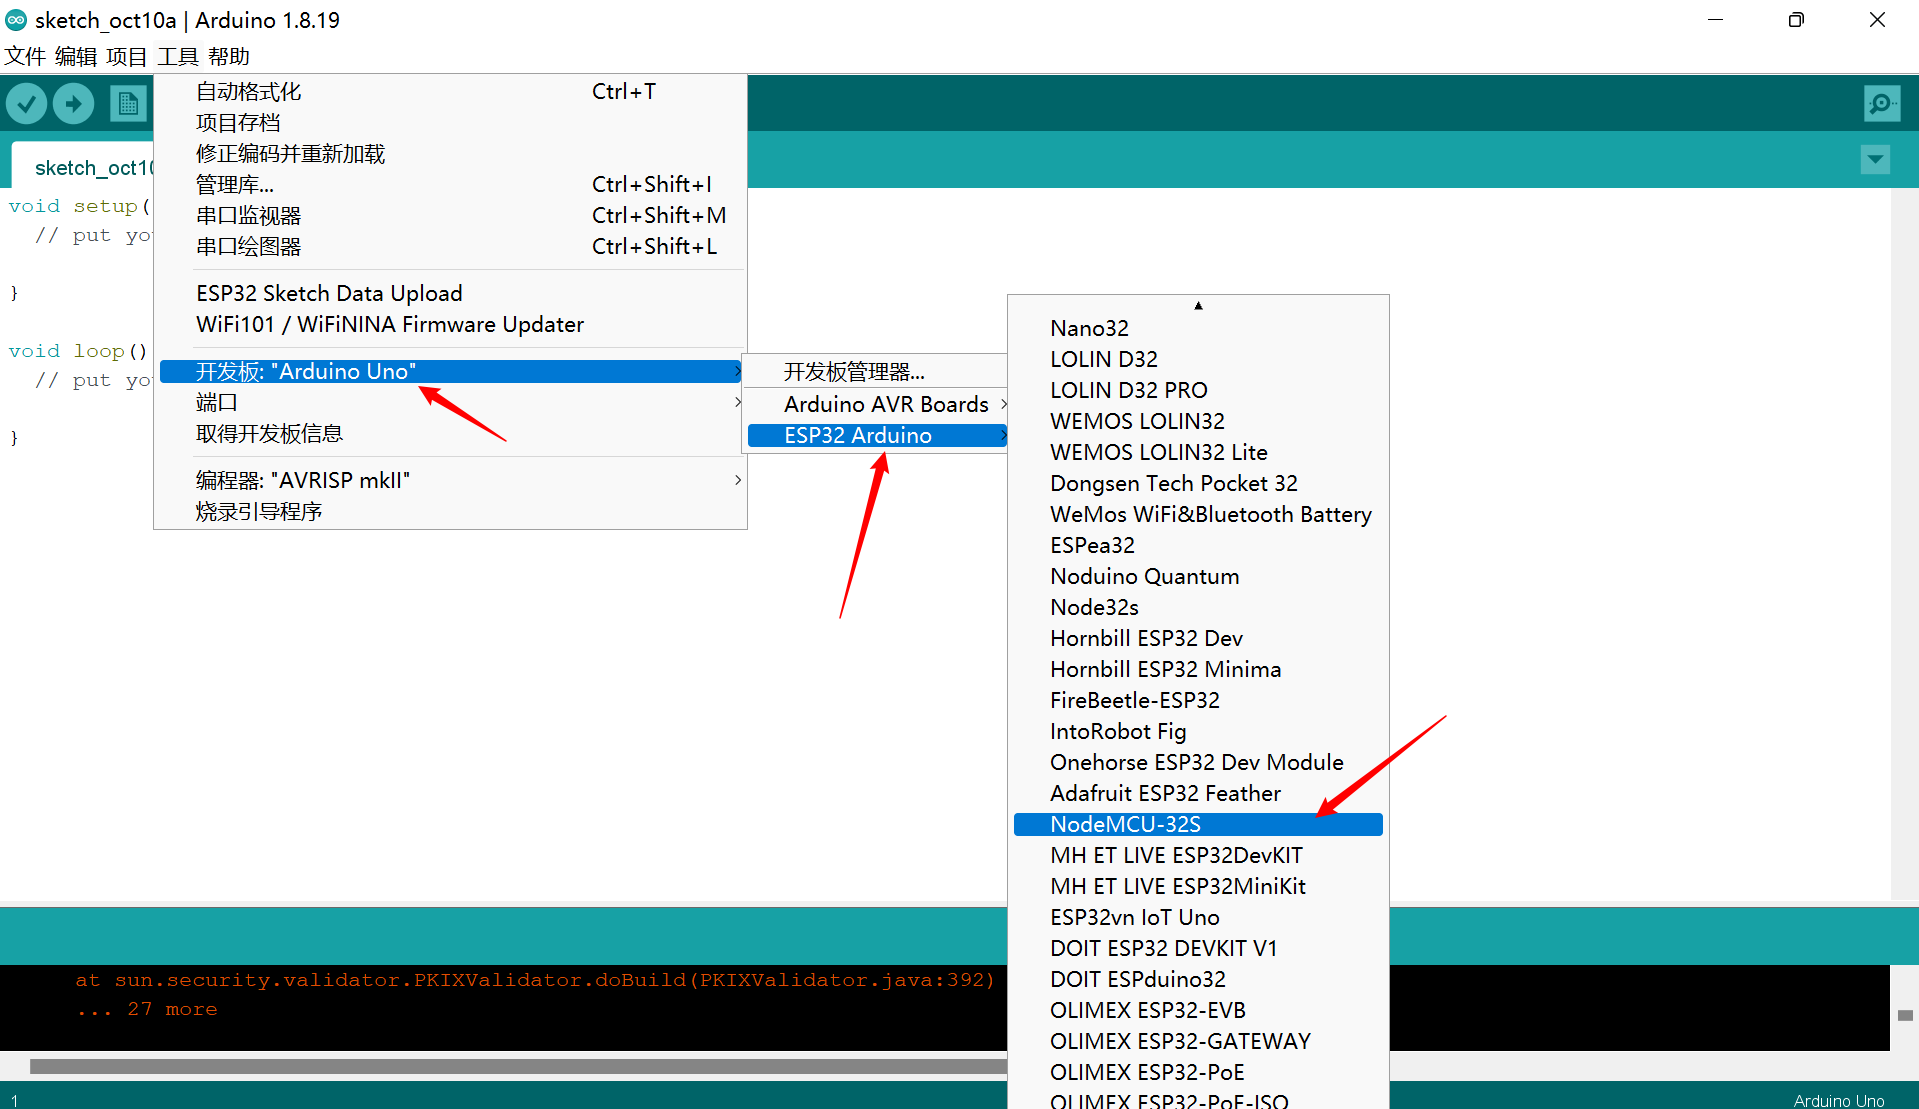This screenshot has height=1109, width=1919.
Task: Open the 帮助 menu
Action: click(229, 57)
